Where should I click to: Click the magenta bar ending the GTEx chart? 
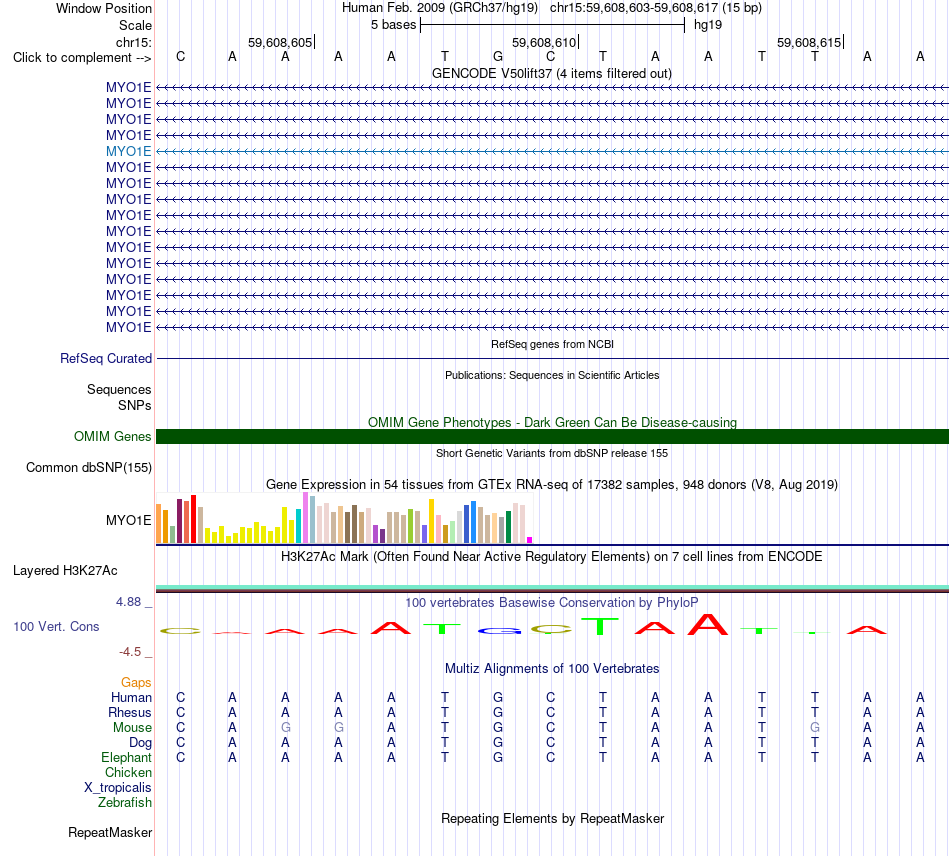point(530,540)
